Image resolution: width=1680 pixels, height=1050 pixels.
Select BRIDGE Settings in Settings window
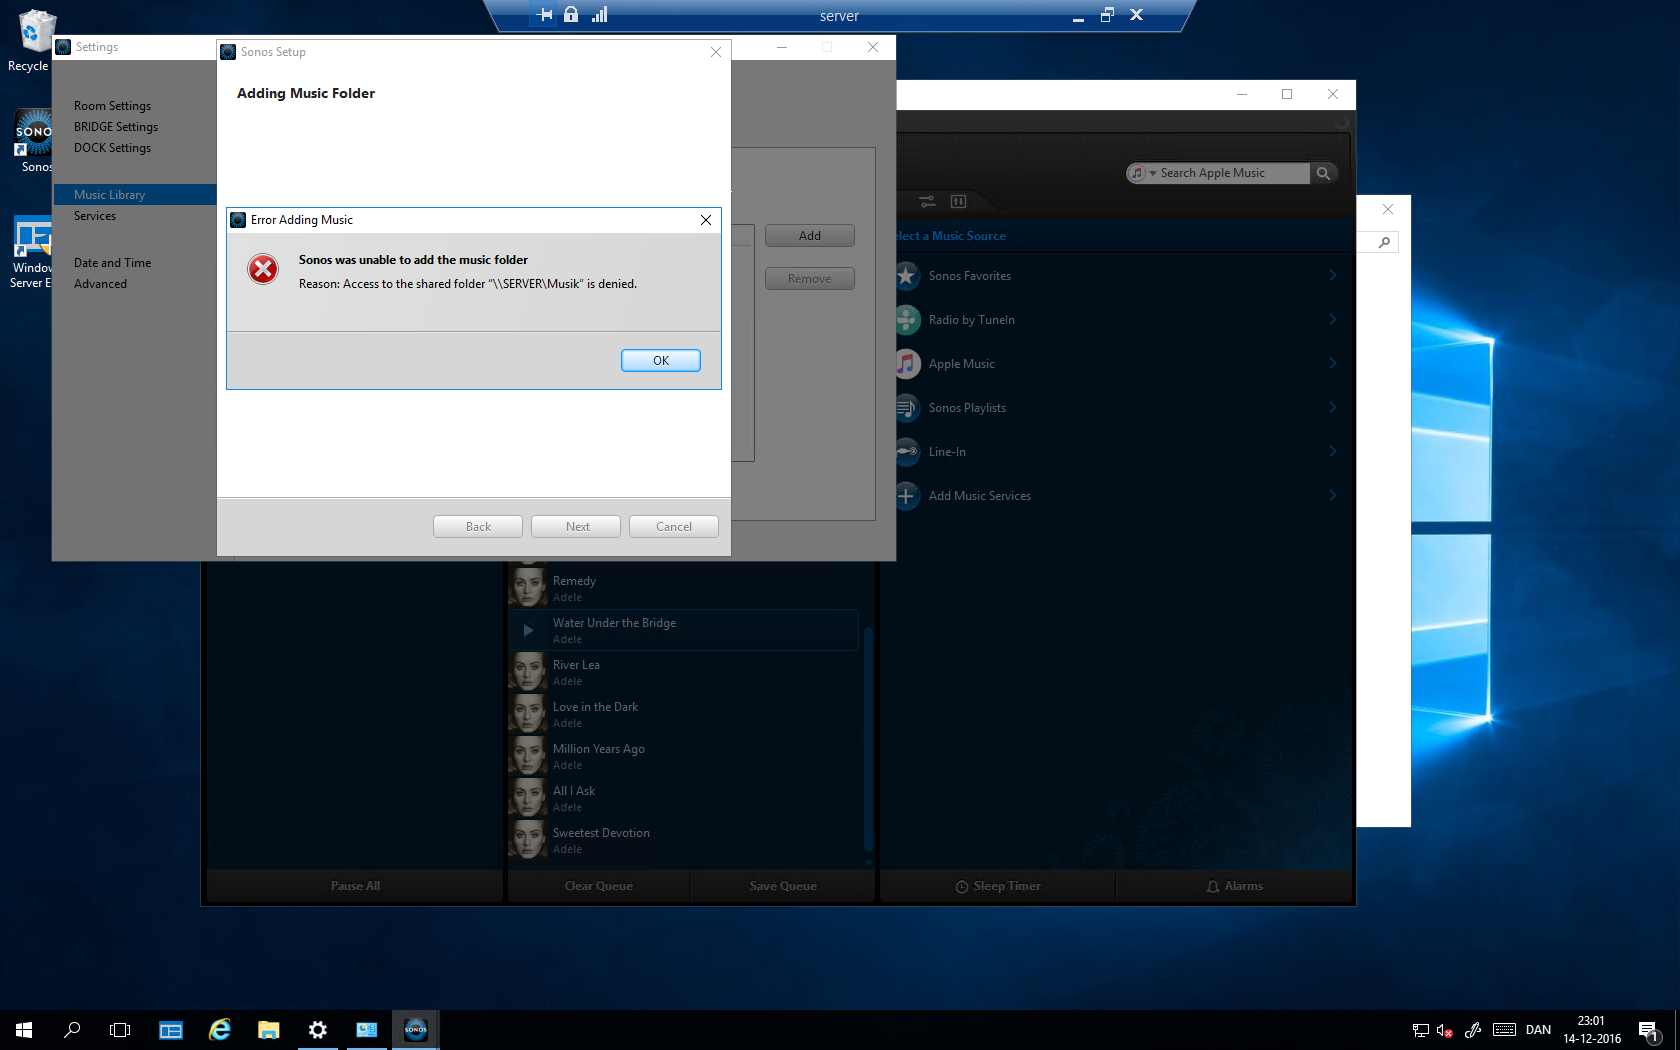116,127
